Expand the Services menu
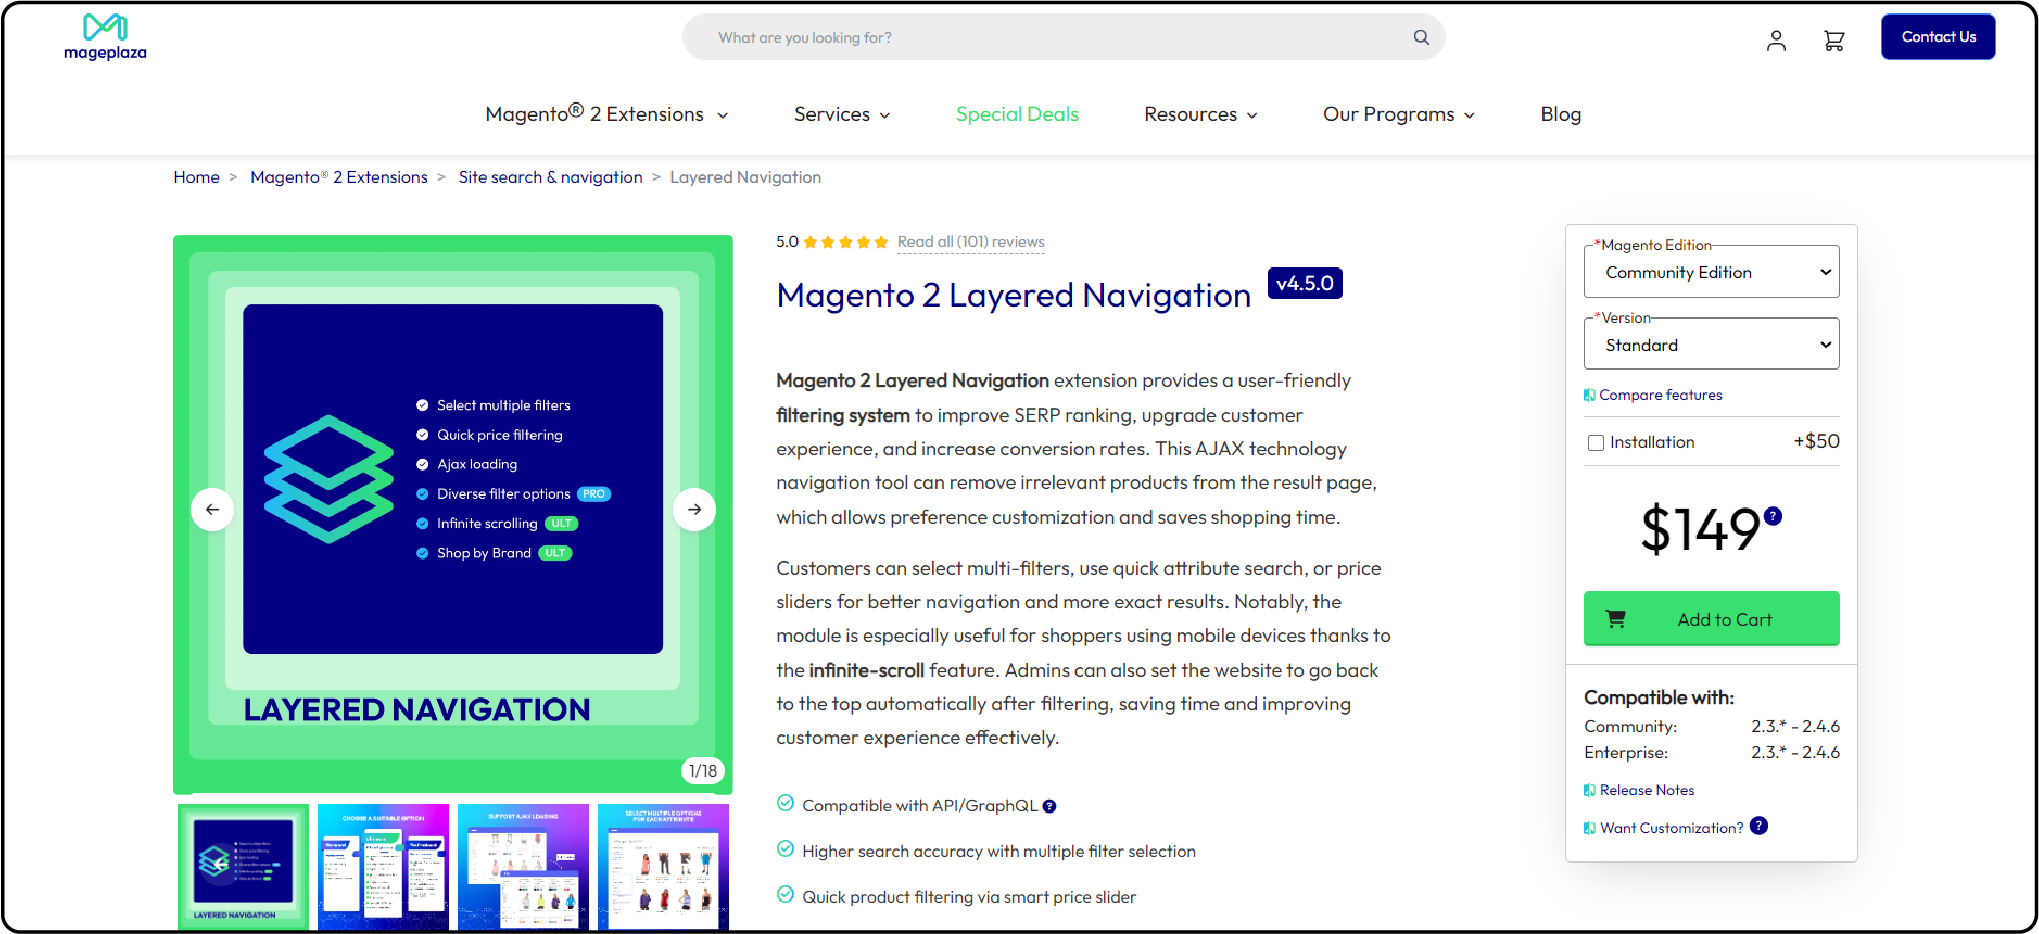The image size is (2039, 934). tap(842, 114)
